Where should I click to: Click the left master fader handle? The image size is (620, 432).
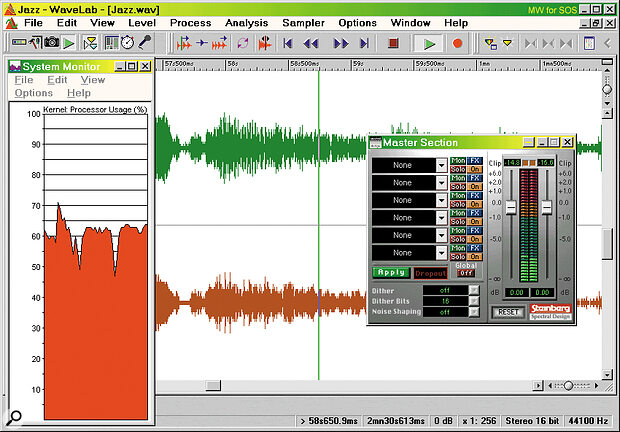[x=511, y=208]
